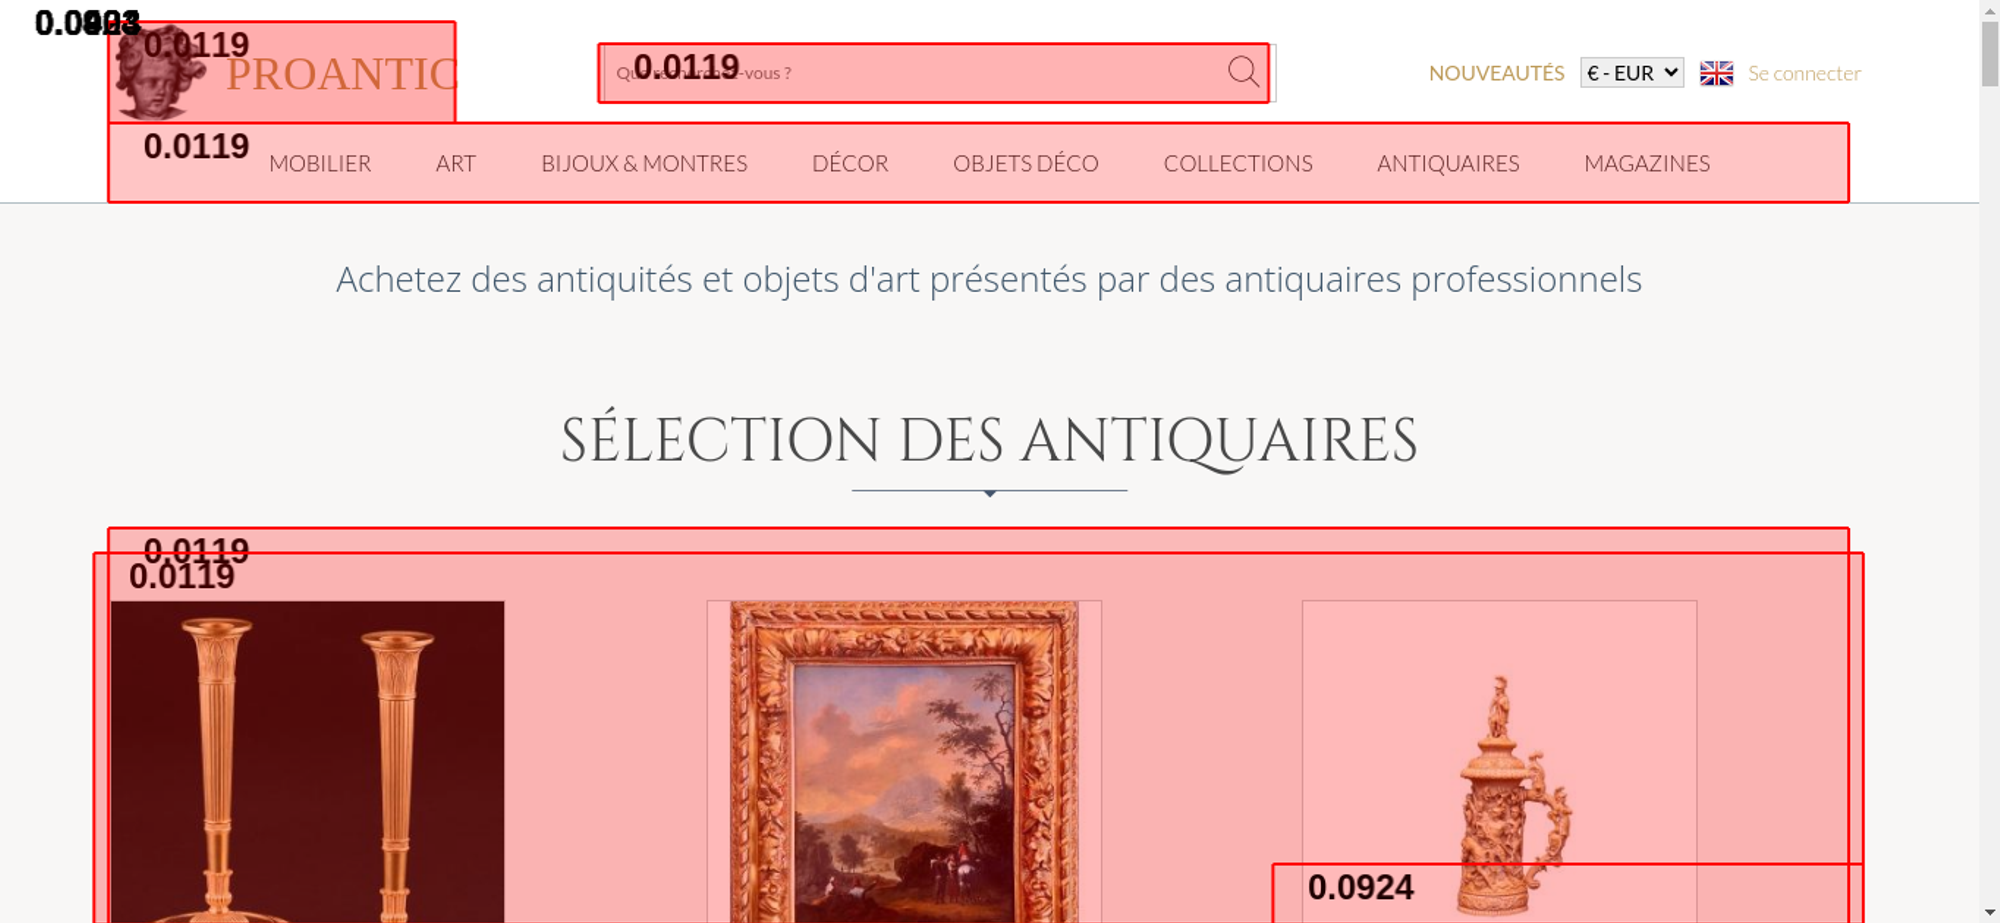Open the carved tankard product thumbnail
2000x923 pixels.
(1499, 762)
